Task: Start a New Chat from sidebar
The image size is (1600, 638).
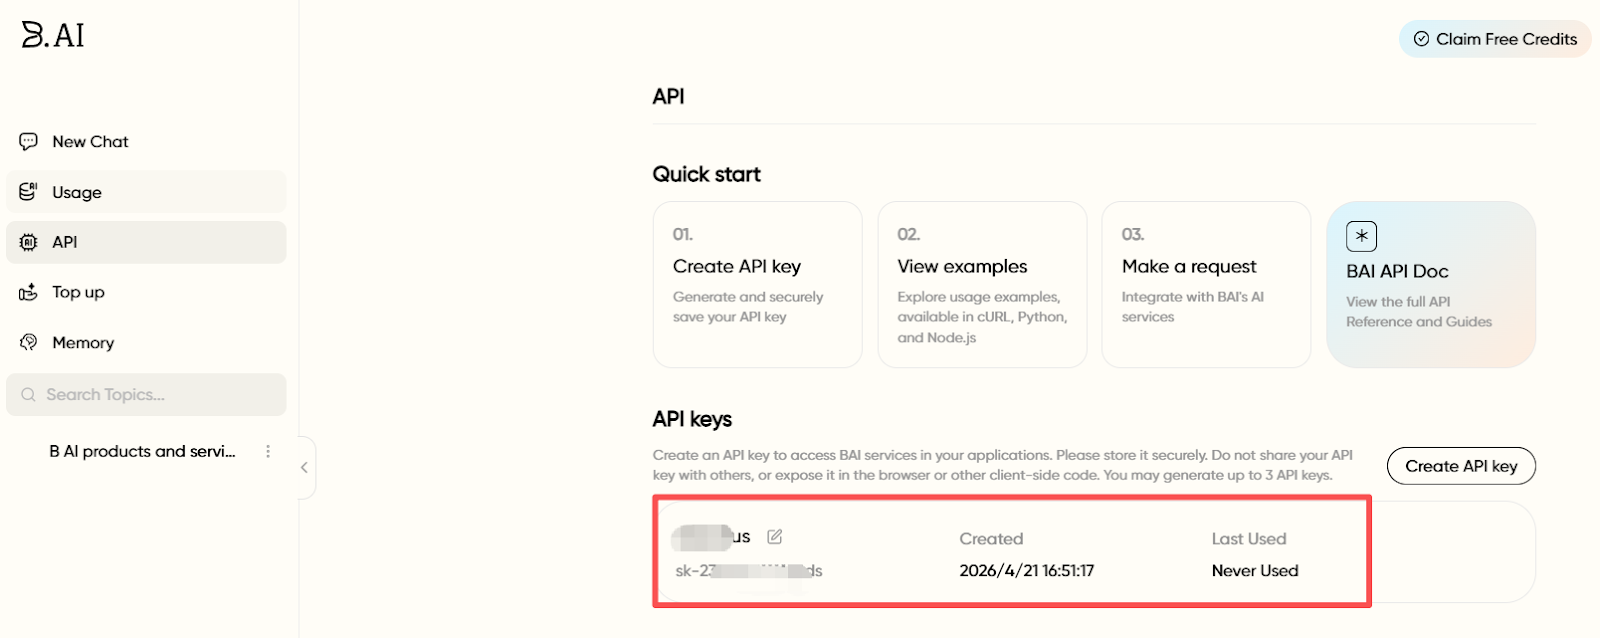Action: [x=91, y=142]
